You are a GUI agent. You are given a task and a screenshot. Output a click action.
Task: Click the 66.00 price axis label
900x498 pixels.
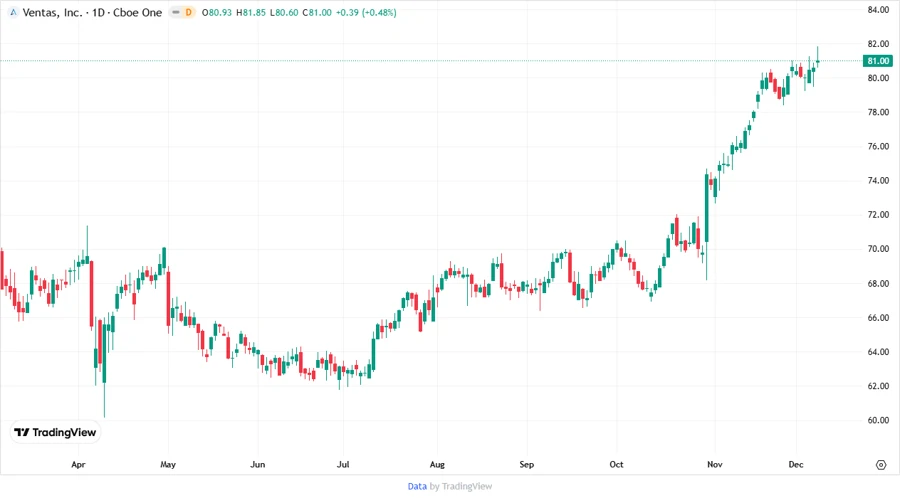[x=878, y=318]
